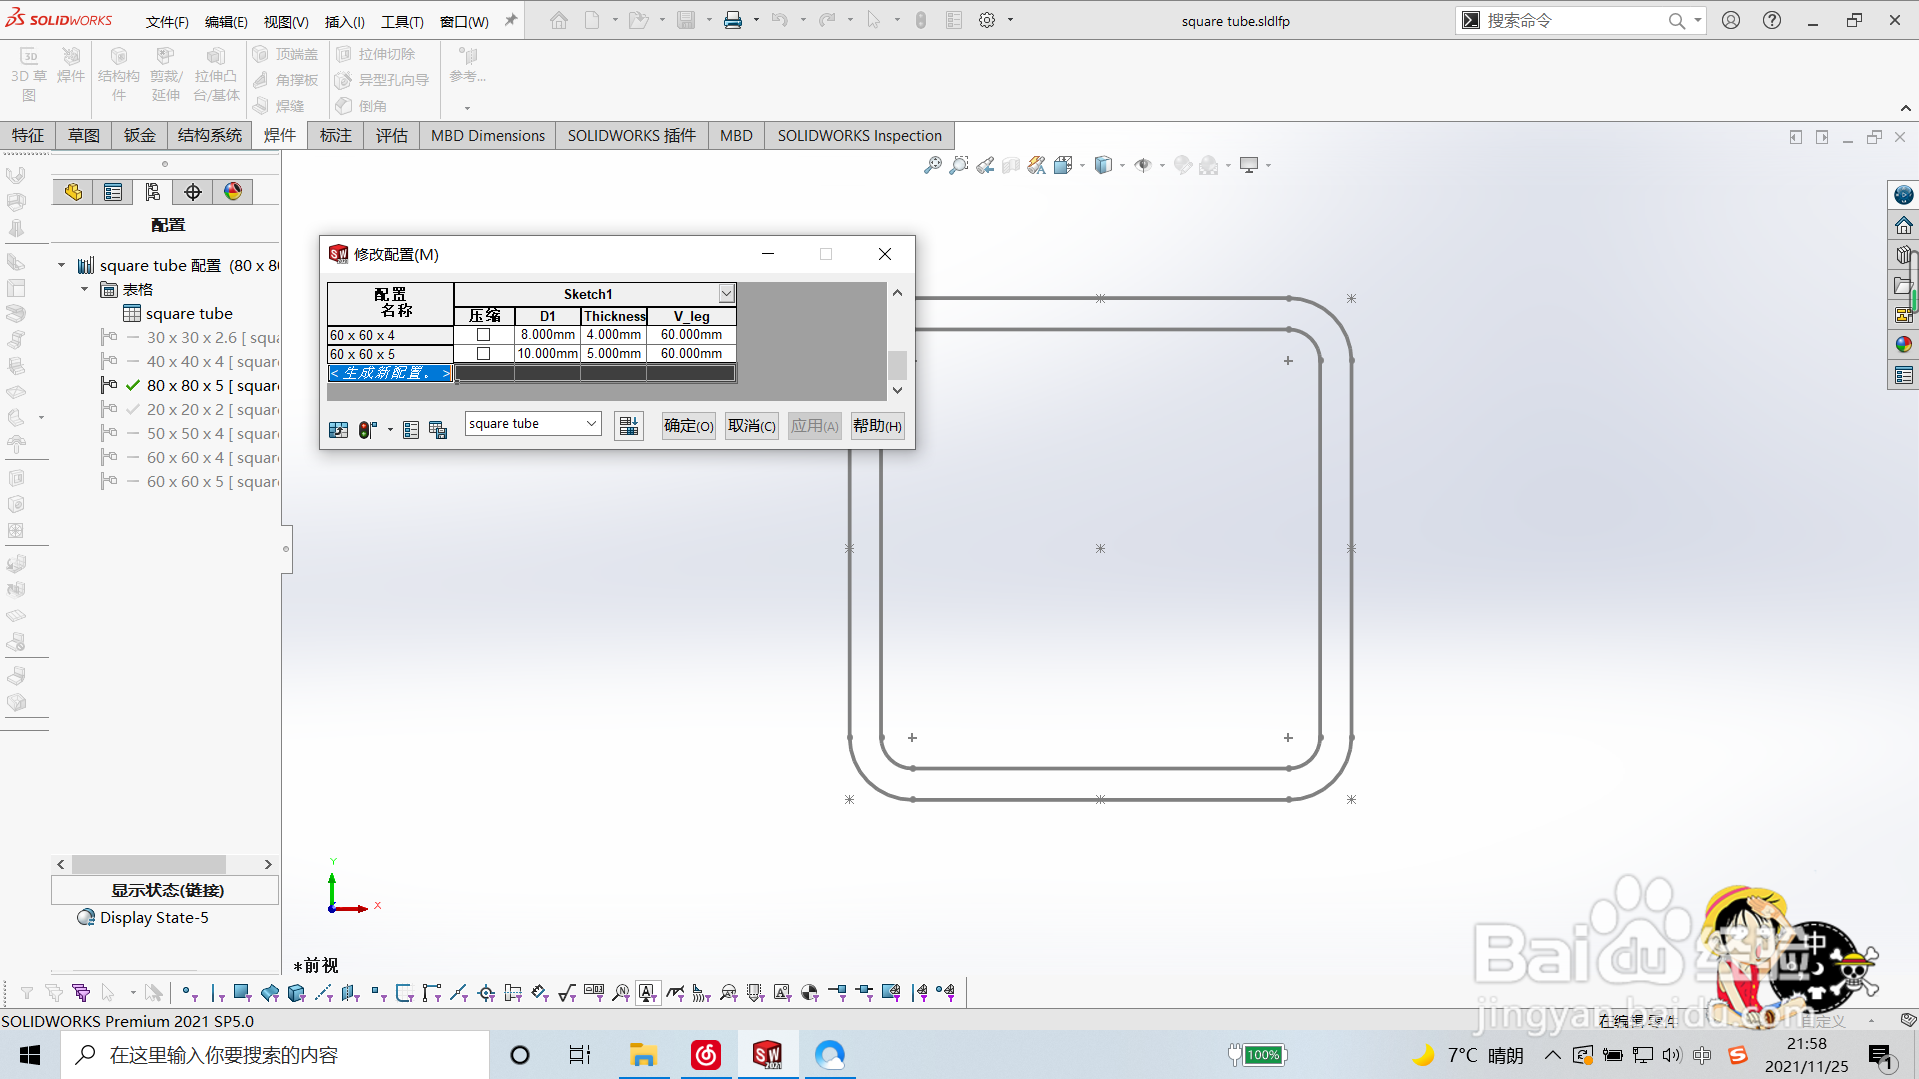This screenshot has width=1919, height=1079.
Task: Click the Zoom to Fit icon in view toolbar
Action: [x=932, y=165]
